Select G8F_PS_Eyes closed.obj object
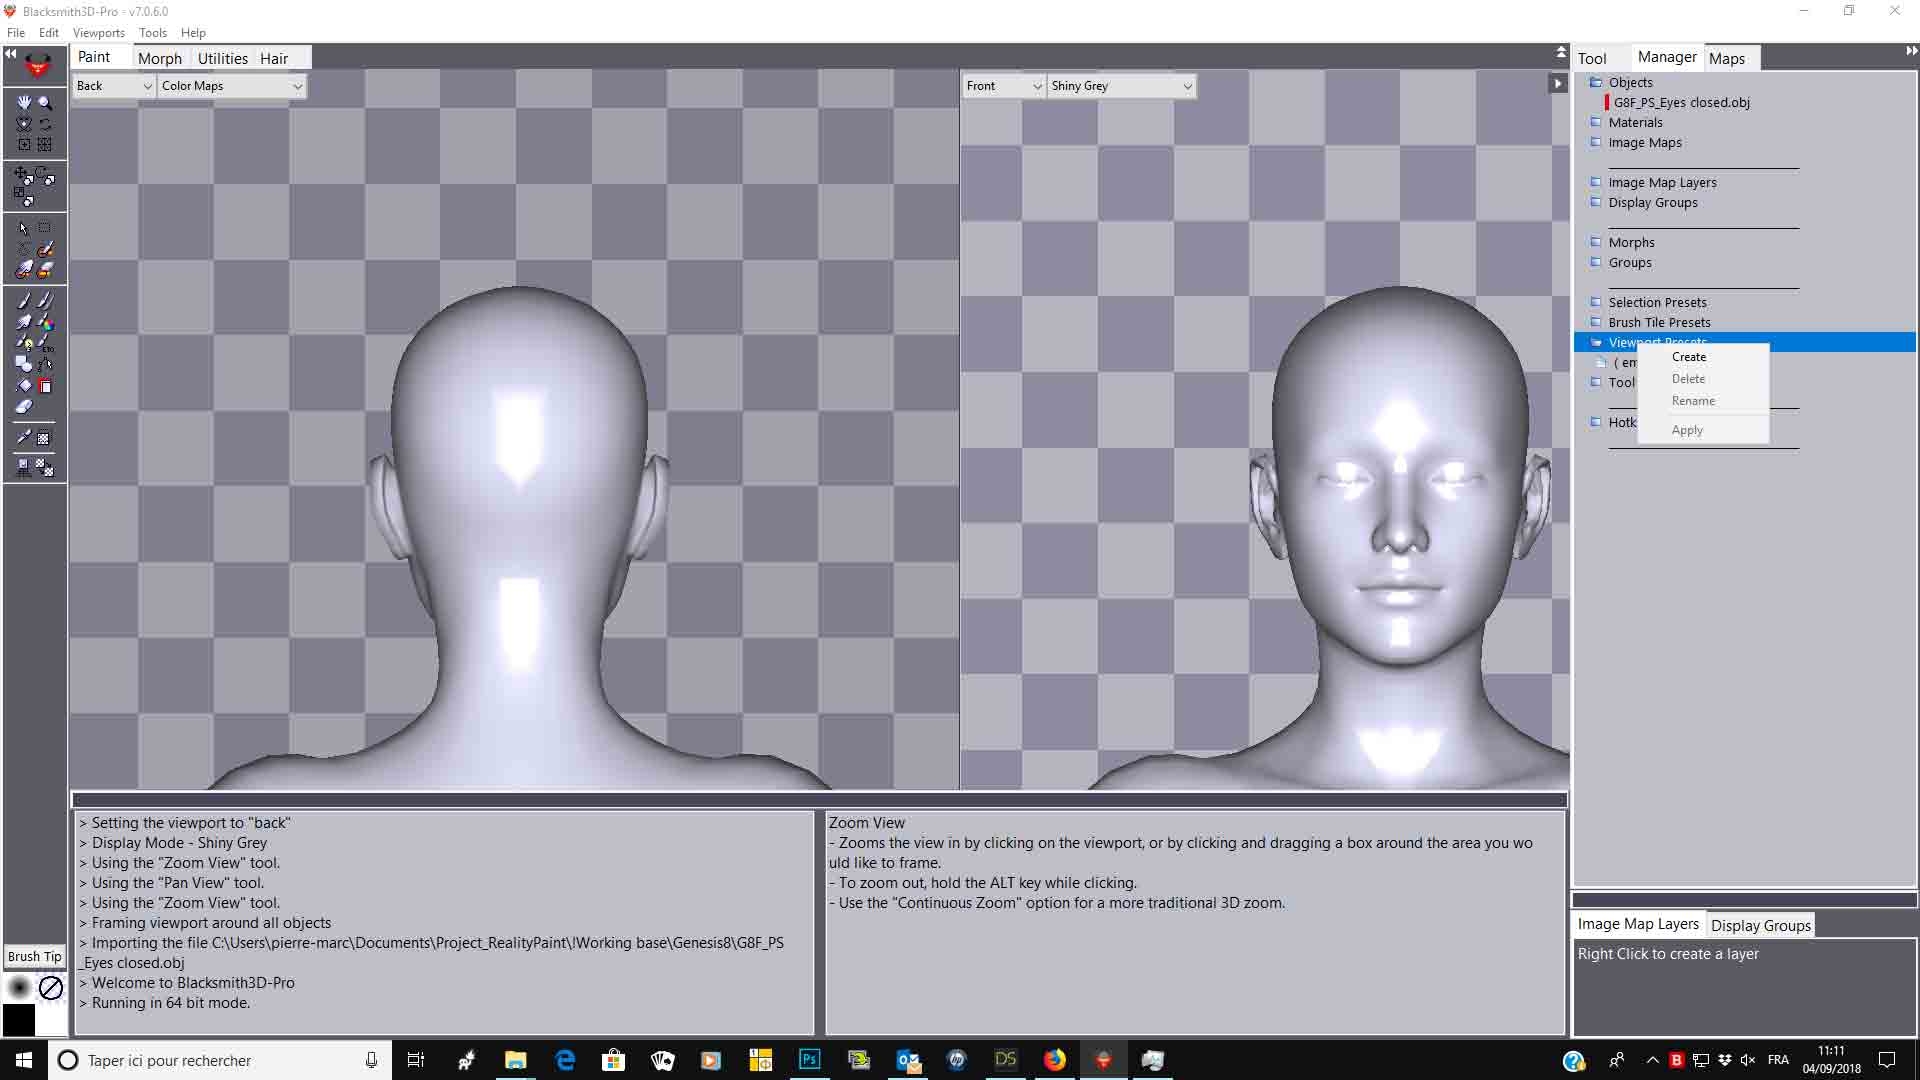This screenshot has height=1080, width=1920. [1682, 102]
